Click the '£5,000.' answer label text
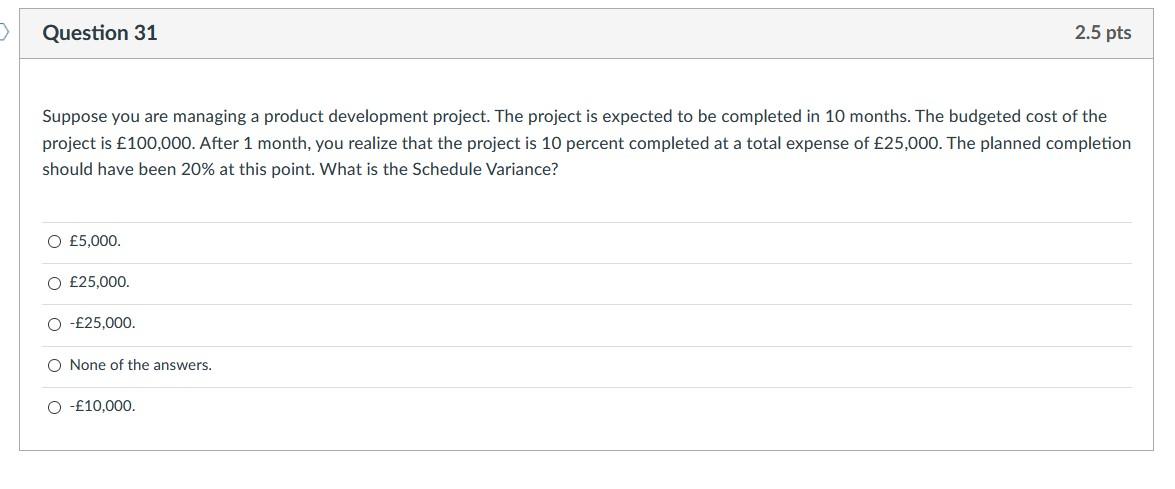The height and width of the screenshot is (489, 1175). click(95, 241)
